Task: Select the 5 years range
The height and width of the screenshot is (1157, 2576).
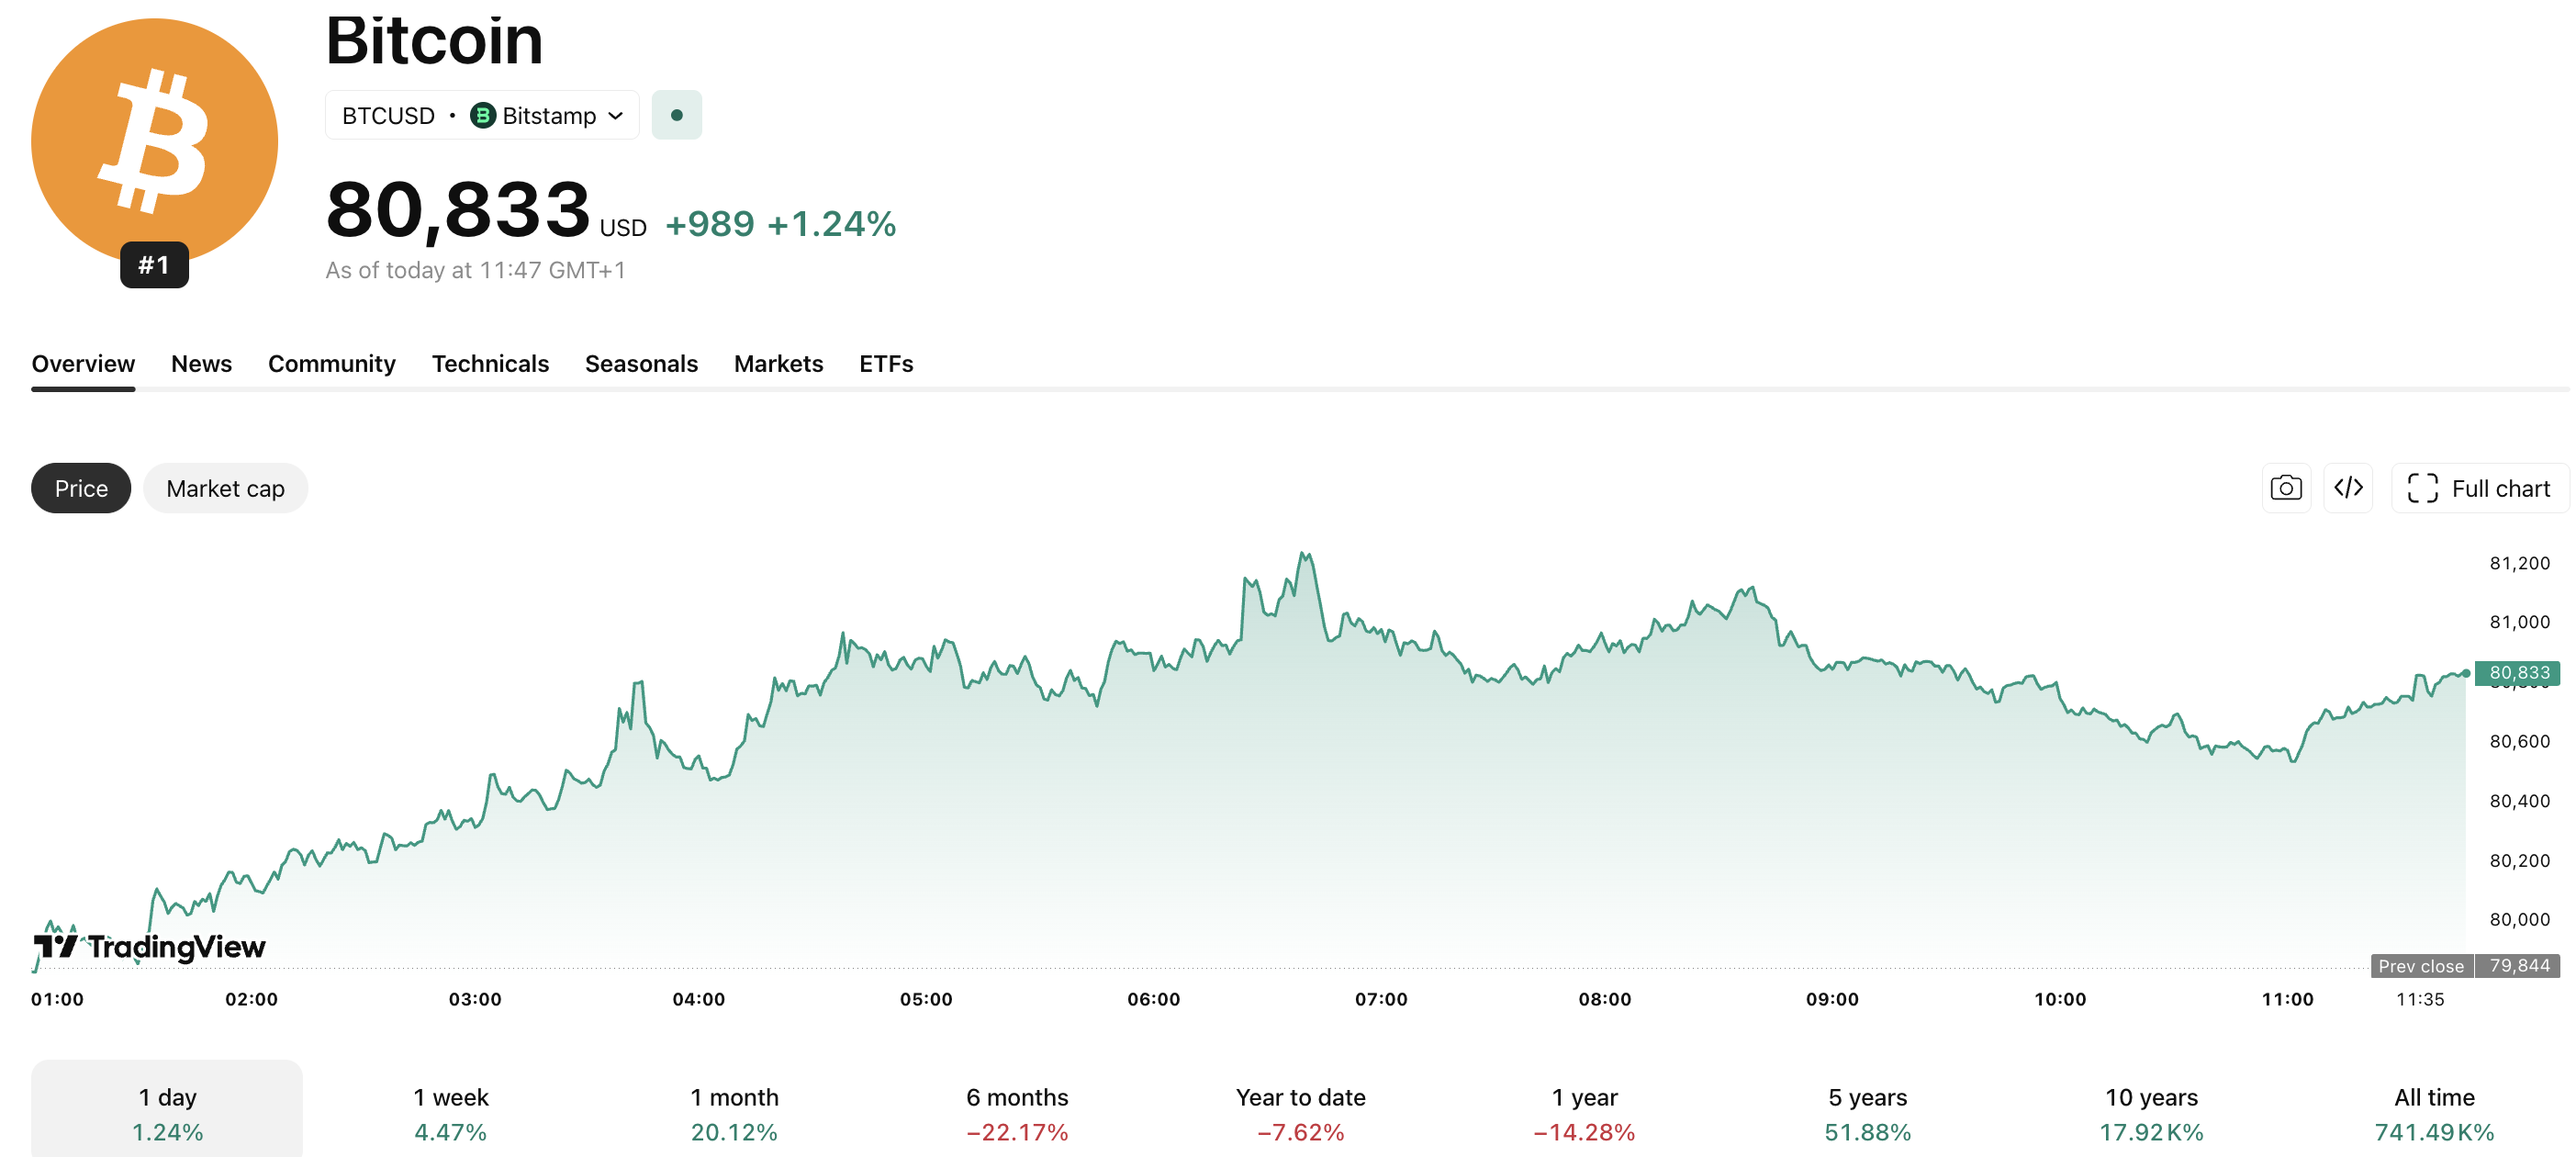Action: [1867, 1112]
